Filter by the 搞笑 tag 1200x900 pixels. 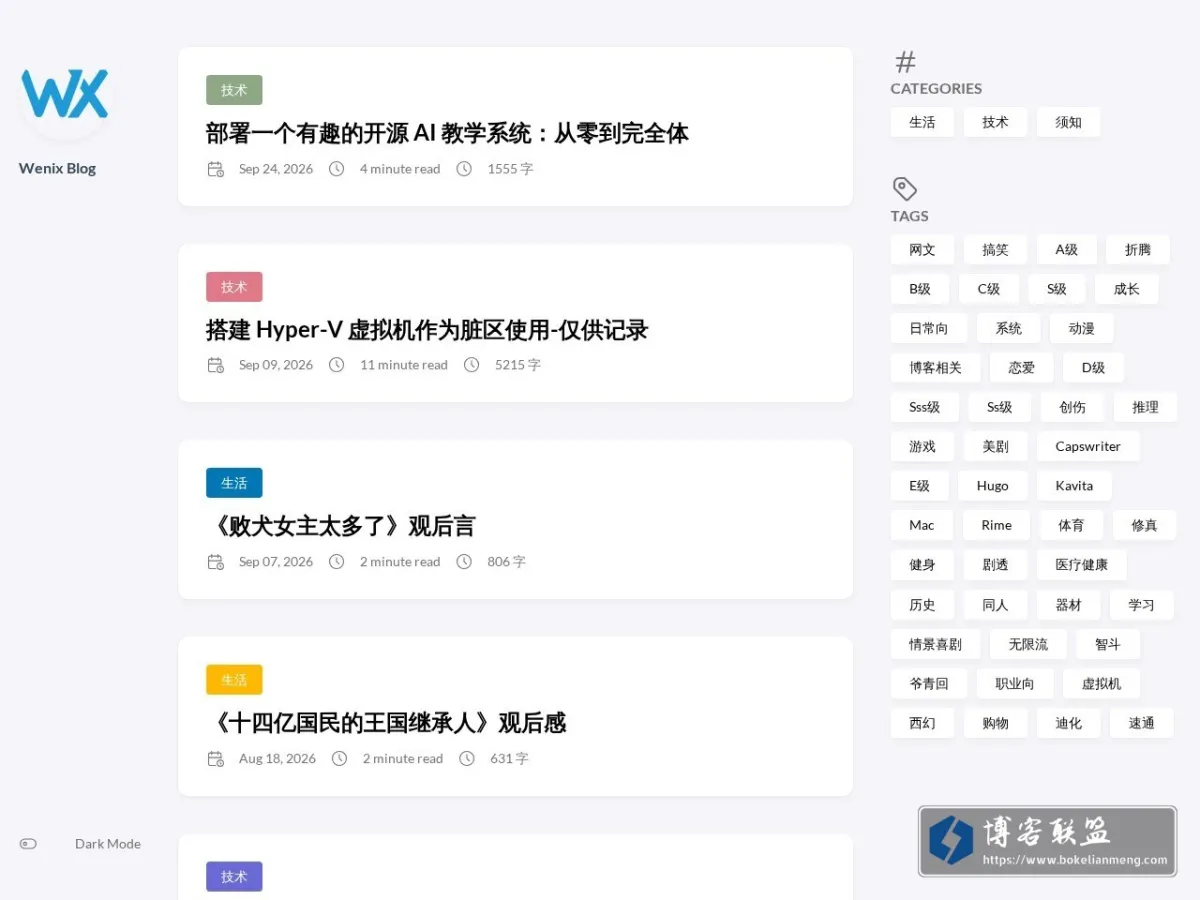995,250
